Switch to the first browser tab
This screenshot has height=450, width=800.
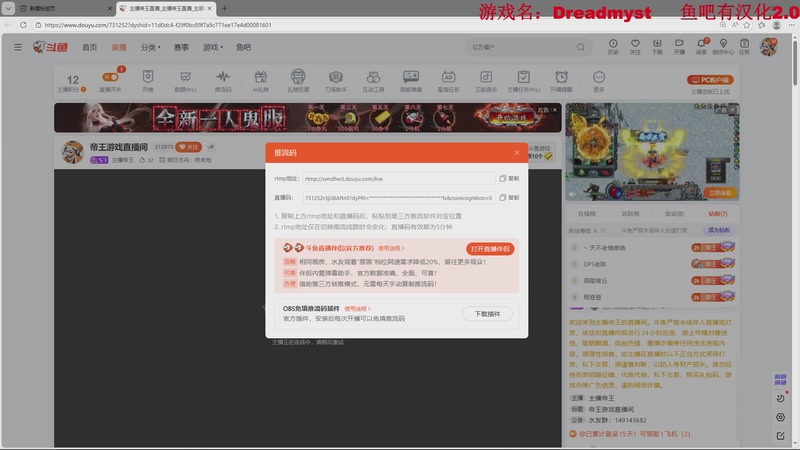click(x=65, y=8)
